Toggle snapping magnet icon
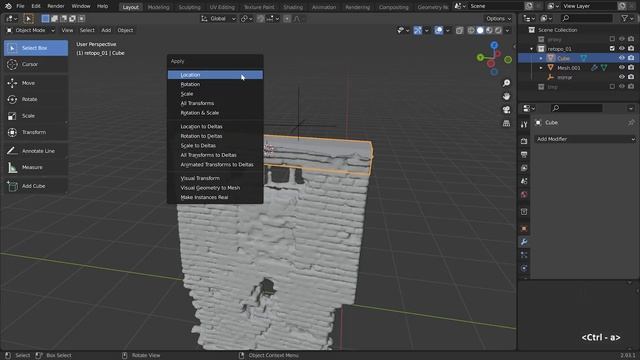The height and width of the screenshot is (360, 640). point(260,19)
